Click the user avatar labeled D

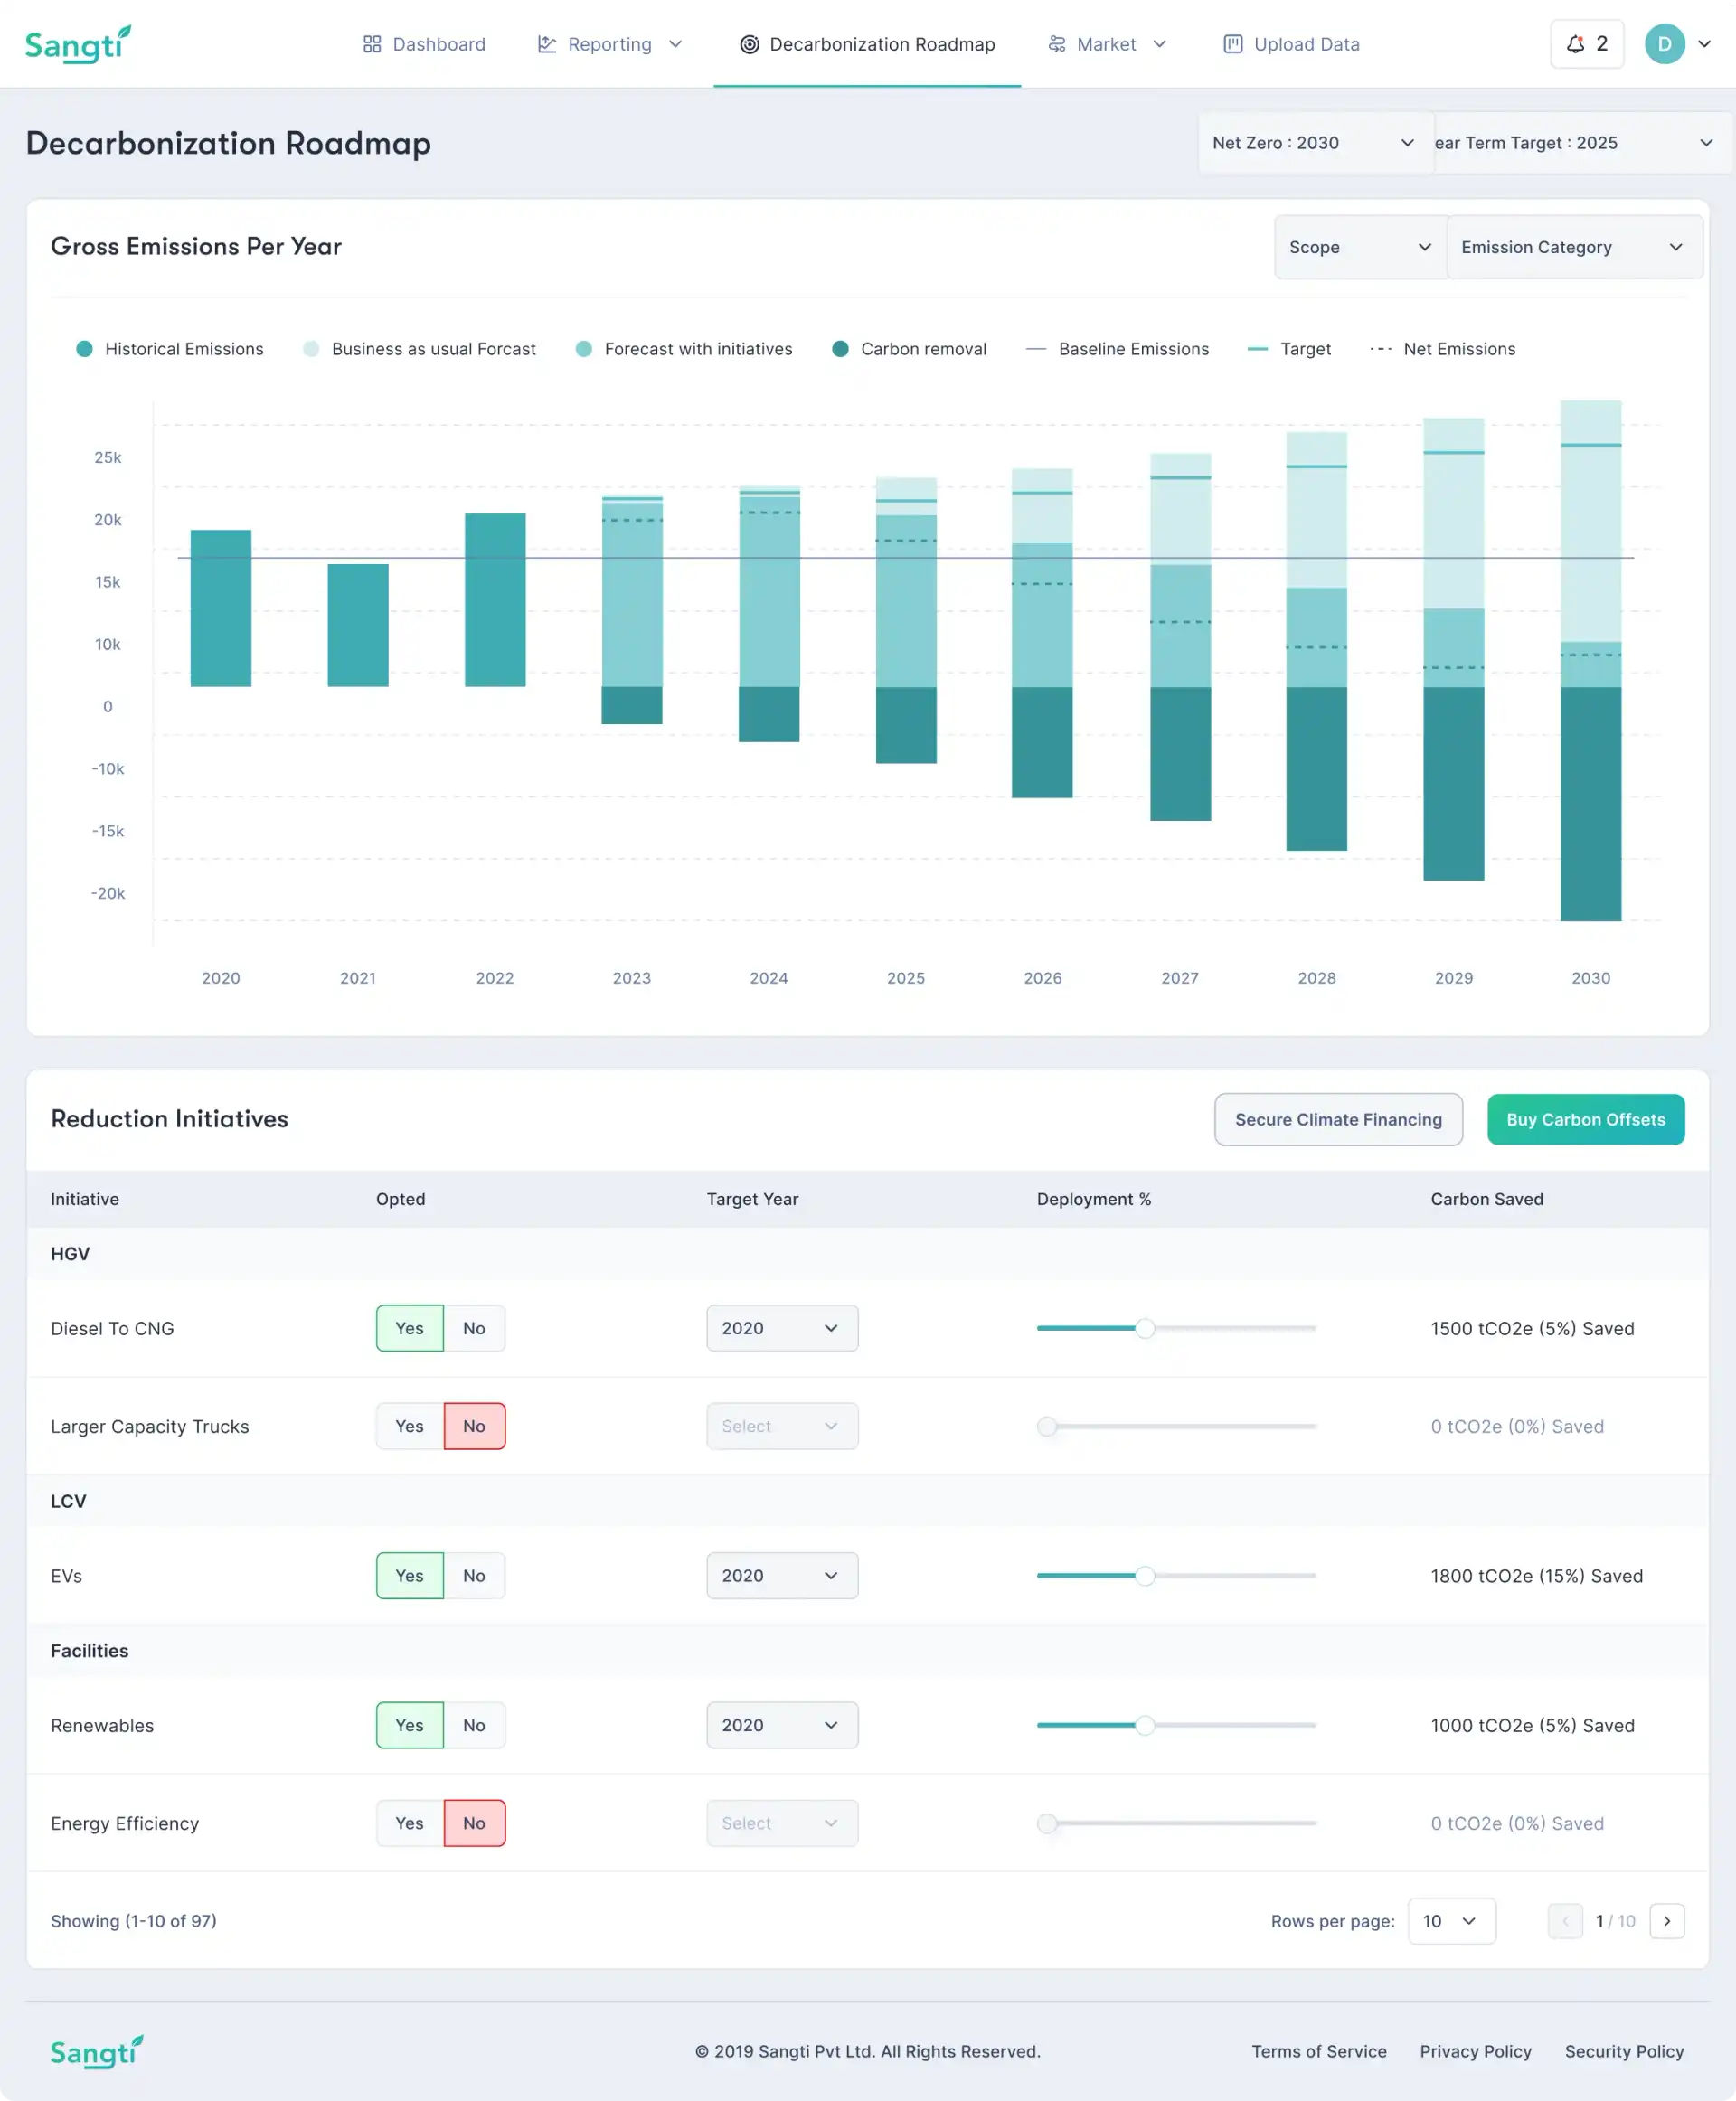coord(1665,44)
